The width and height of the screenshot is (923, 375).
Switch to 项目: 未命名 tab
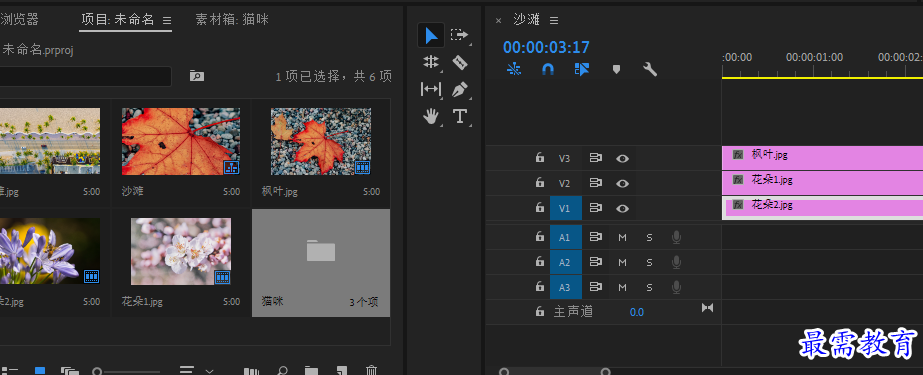click(118, 19)
